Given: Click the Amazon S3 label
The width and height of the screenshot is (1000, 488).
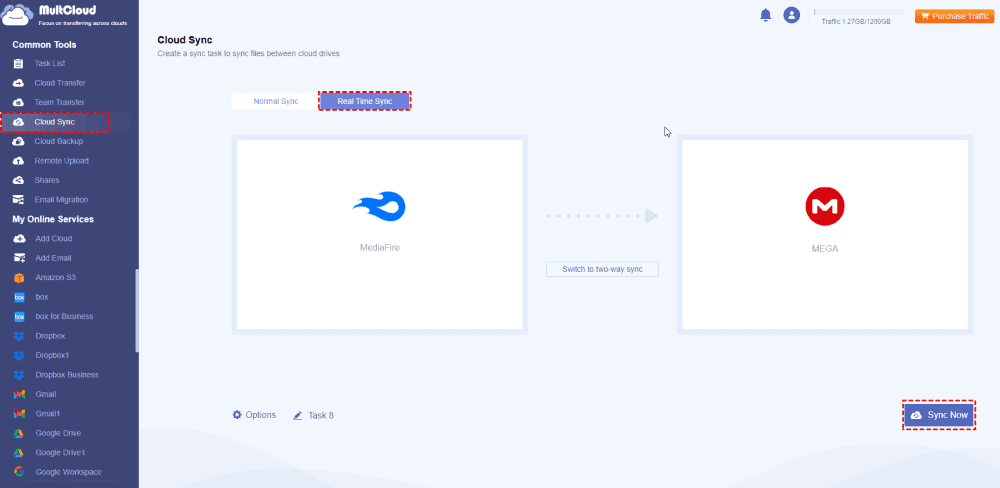Looking at the screenshot, I should [x=56, y=277].
